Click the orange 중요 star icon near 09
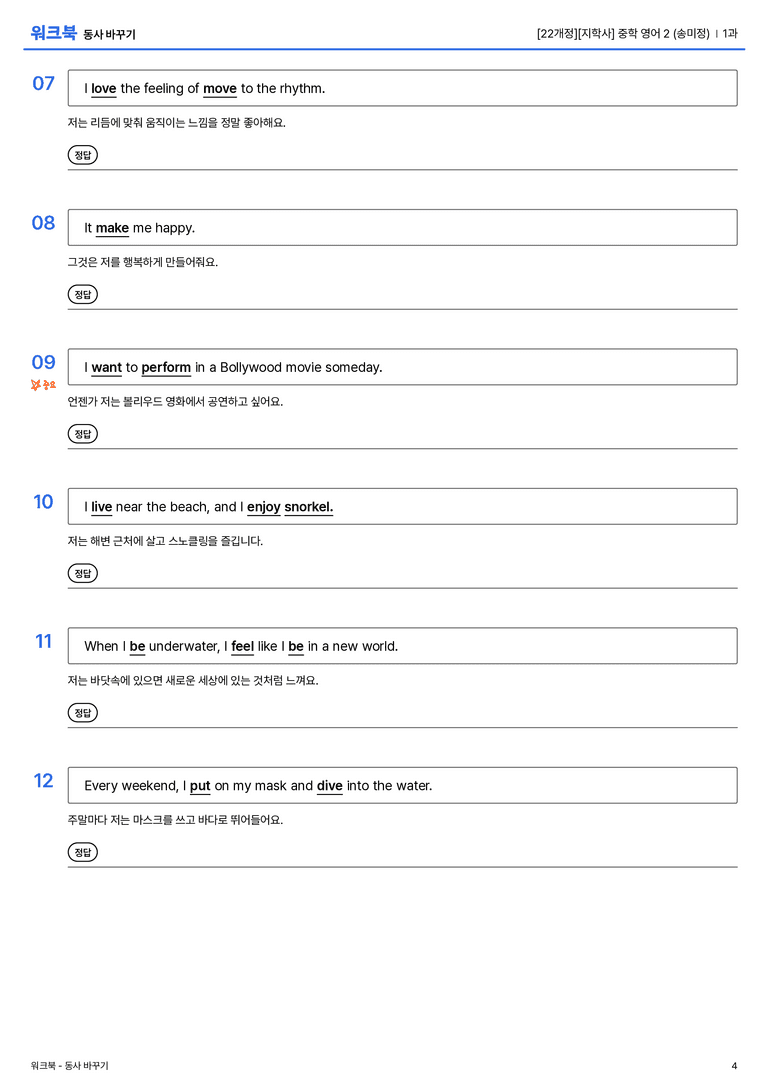The height and width of the screenshot is (1087, 768). (x=43, y=385)
